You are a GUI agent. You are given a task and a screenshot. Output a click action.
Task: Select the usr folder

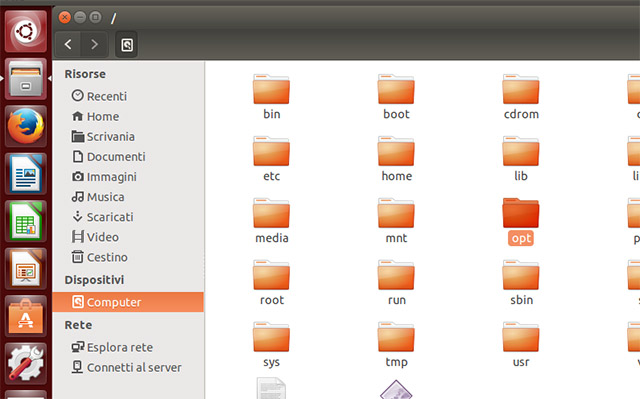[x=521, y=345]
